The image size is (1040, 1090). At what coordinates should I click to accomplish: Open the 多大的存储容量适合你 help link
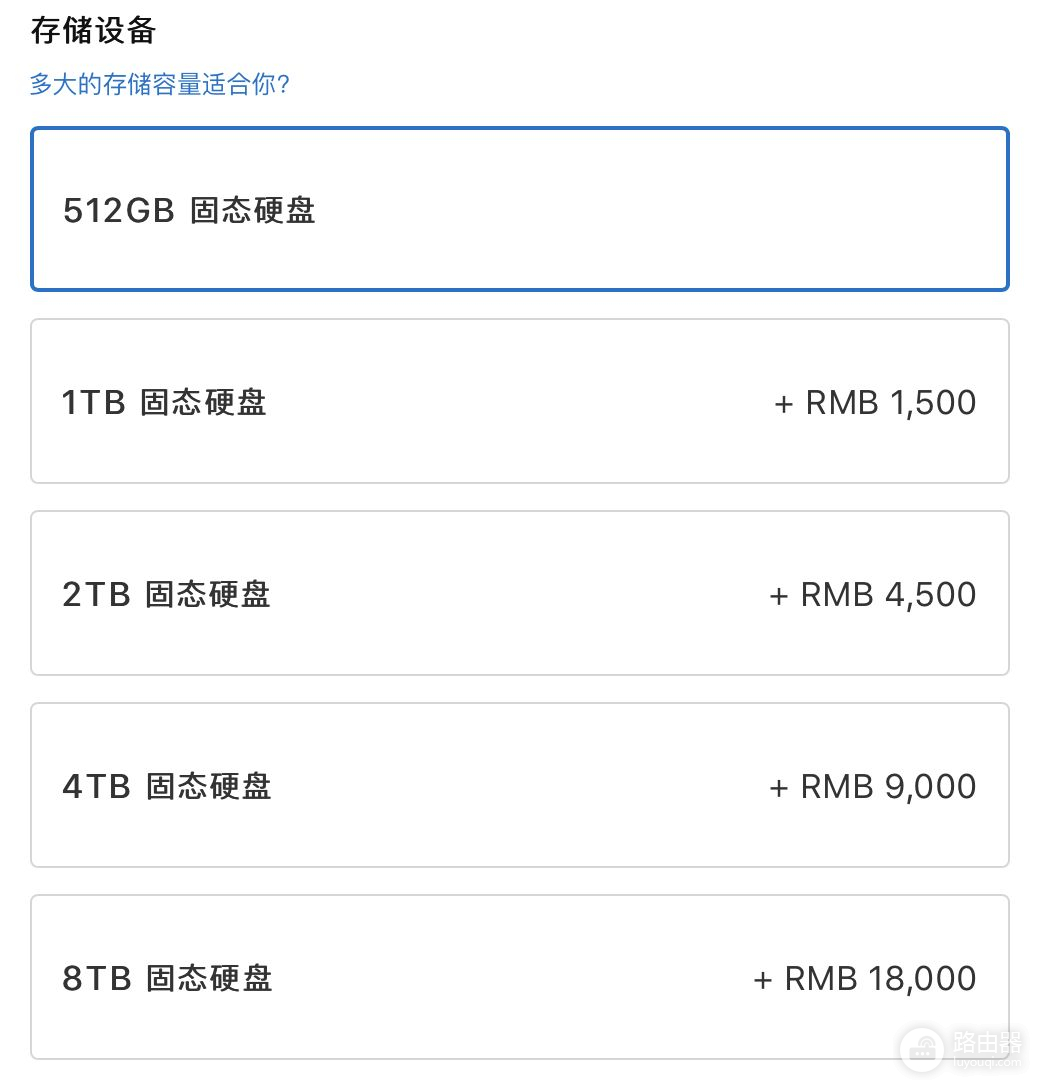point(159,84)
